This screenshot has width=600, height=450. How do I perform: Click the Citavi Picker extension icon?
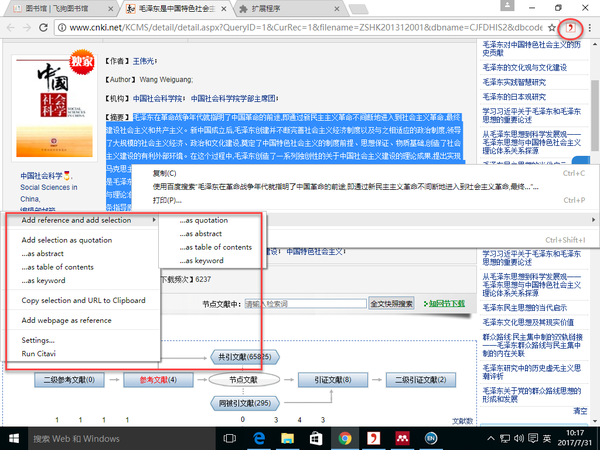click(x=571, y=28)
